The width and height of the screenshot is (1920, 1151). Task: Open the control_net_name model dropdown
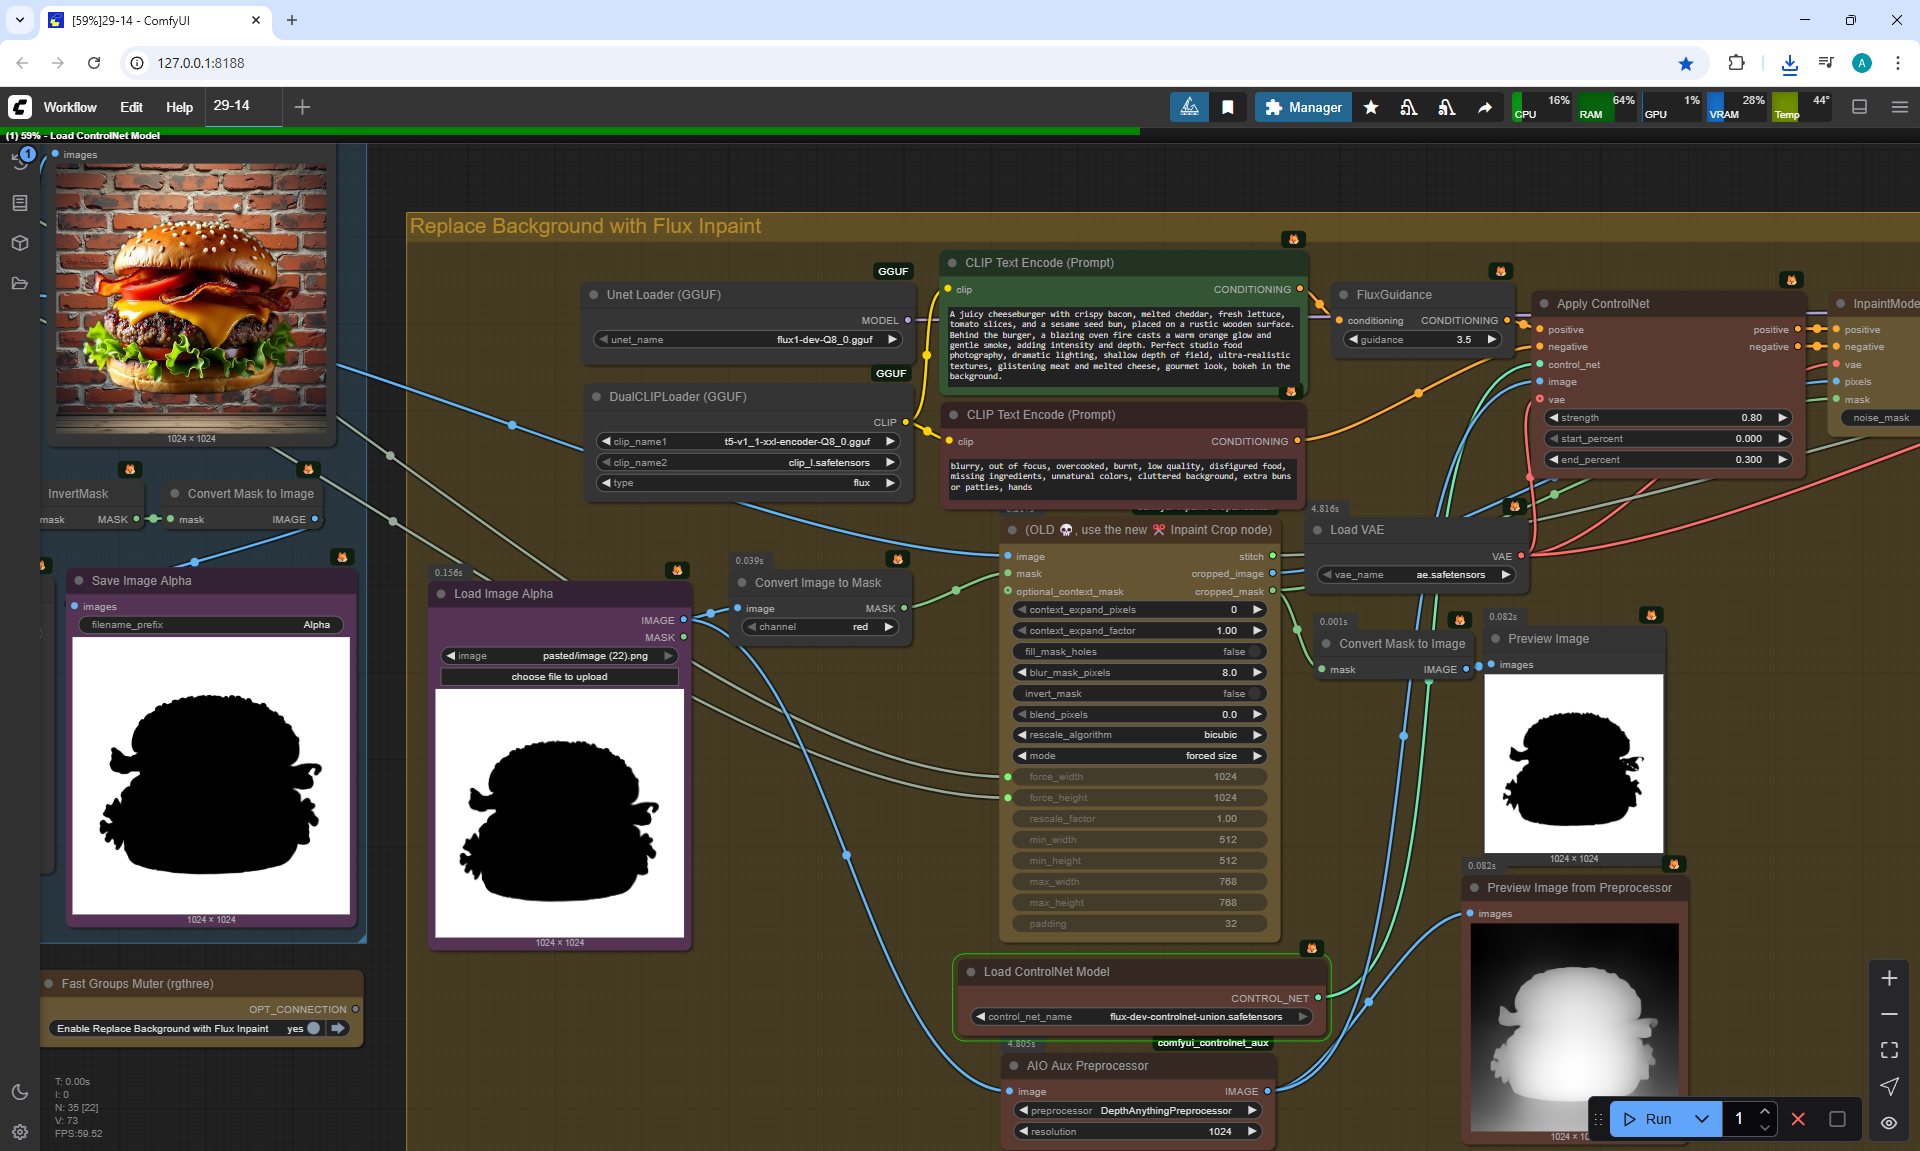point(1140,1017)
